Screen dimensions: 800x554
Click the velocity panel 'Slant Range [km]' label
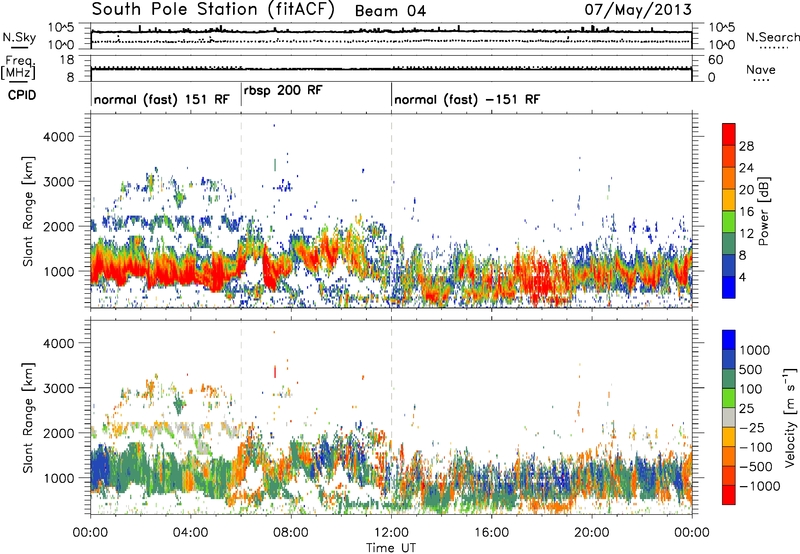pos(28,417)
